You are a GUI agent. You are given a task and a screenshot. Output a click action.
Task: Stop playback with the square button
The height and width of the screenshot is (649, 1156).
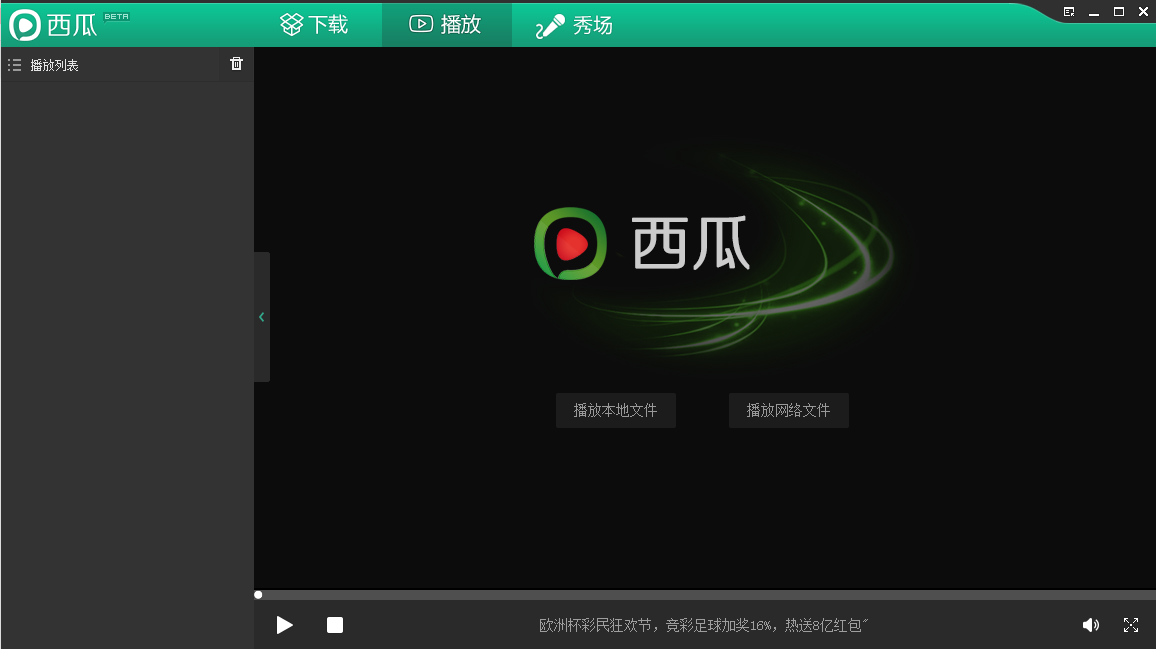[x=335, y=624]
